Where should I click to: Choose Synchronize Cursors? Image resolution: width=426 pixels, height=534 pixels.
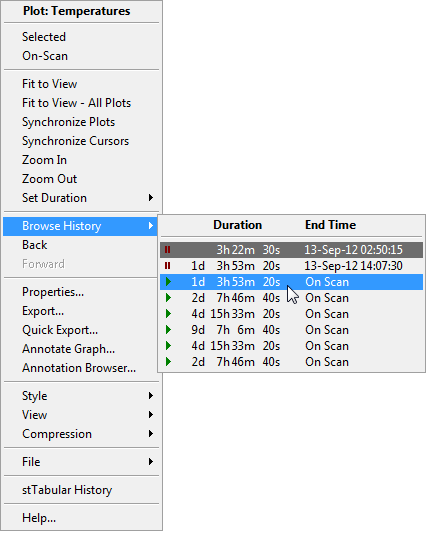[x=76, y=141]
